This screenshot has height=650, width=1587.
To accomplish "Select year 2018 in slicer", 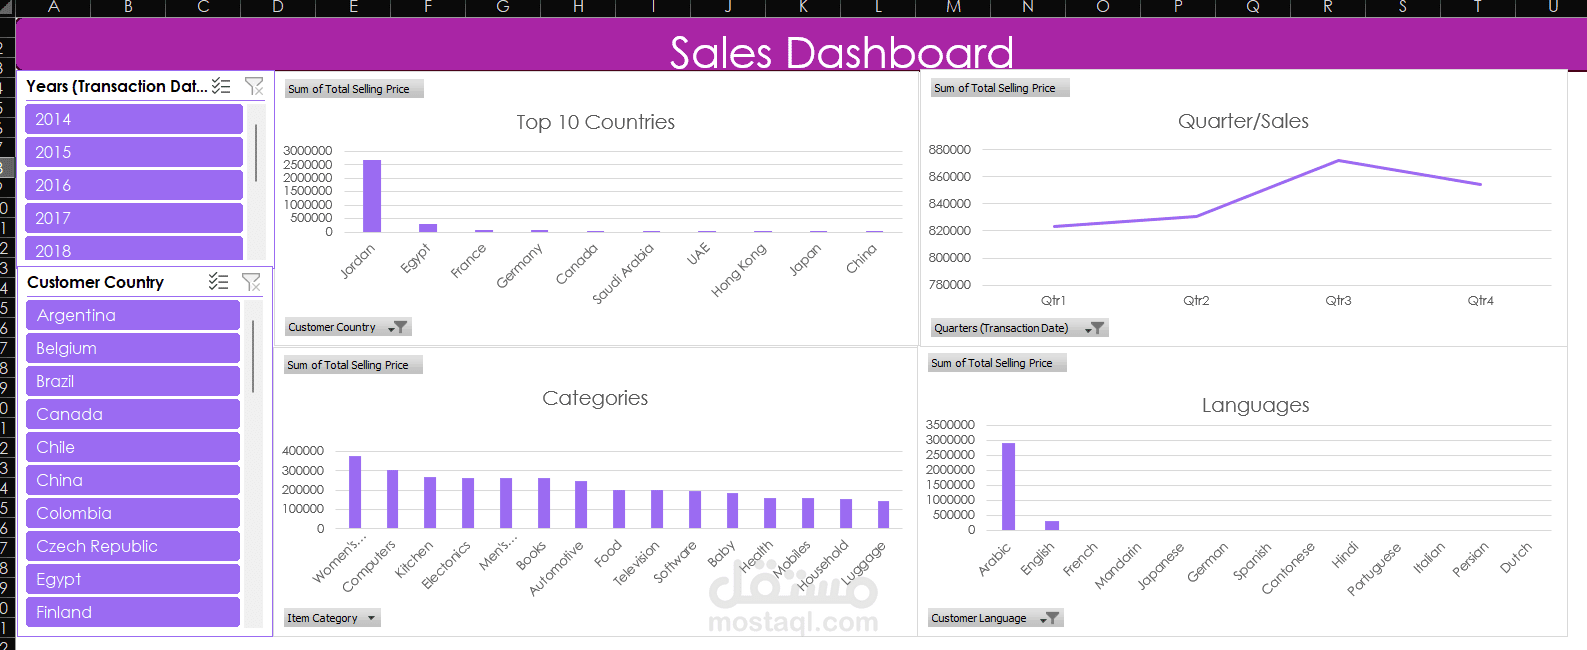I will click(x=134, y=248).
